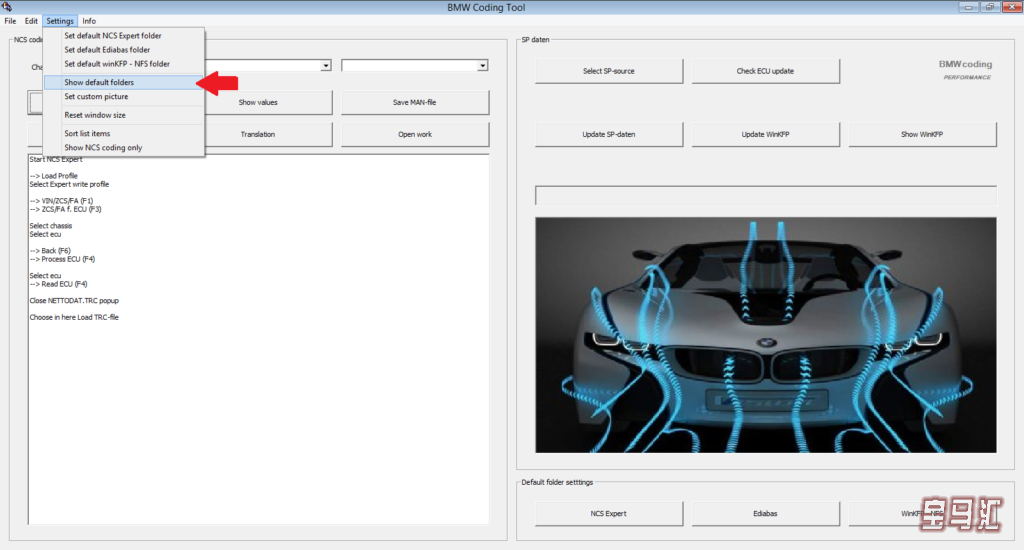Click the Save MAN-file button
This screenshot has width=1024, height=550.
pyautogui.click(x=415, y=103)
